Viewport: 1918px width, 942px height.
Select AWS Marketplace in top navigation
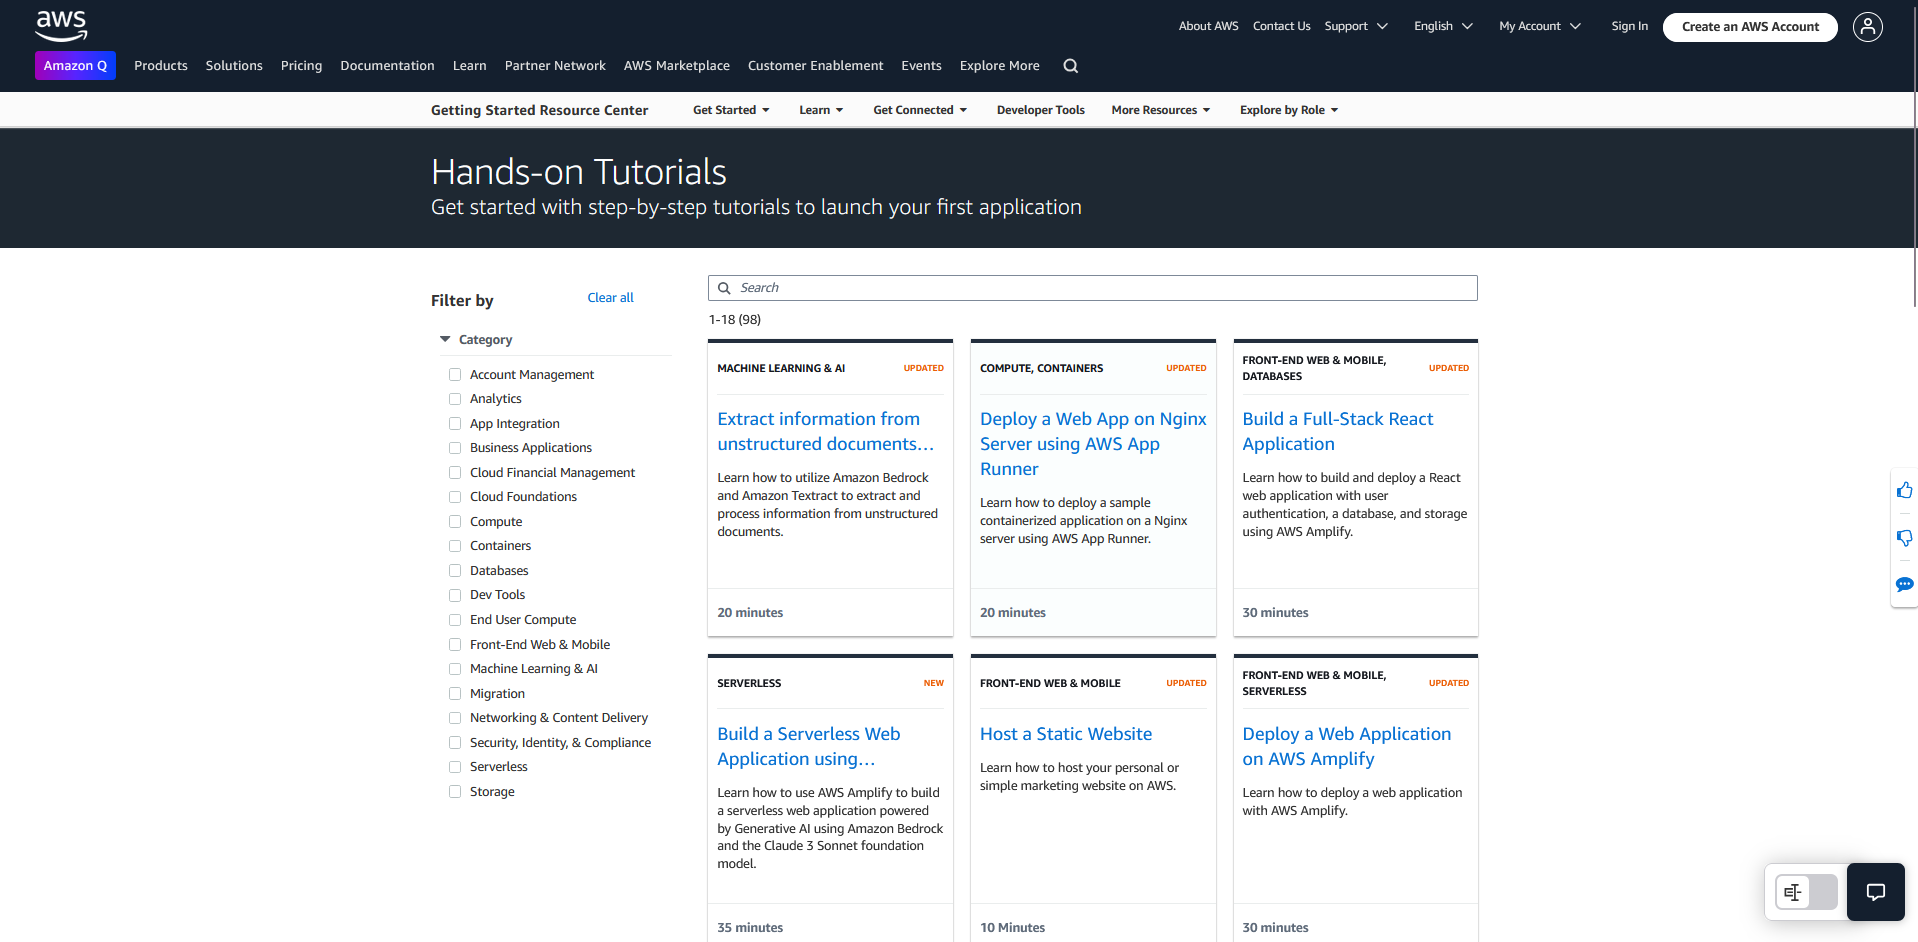click(x=677, y=66)
